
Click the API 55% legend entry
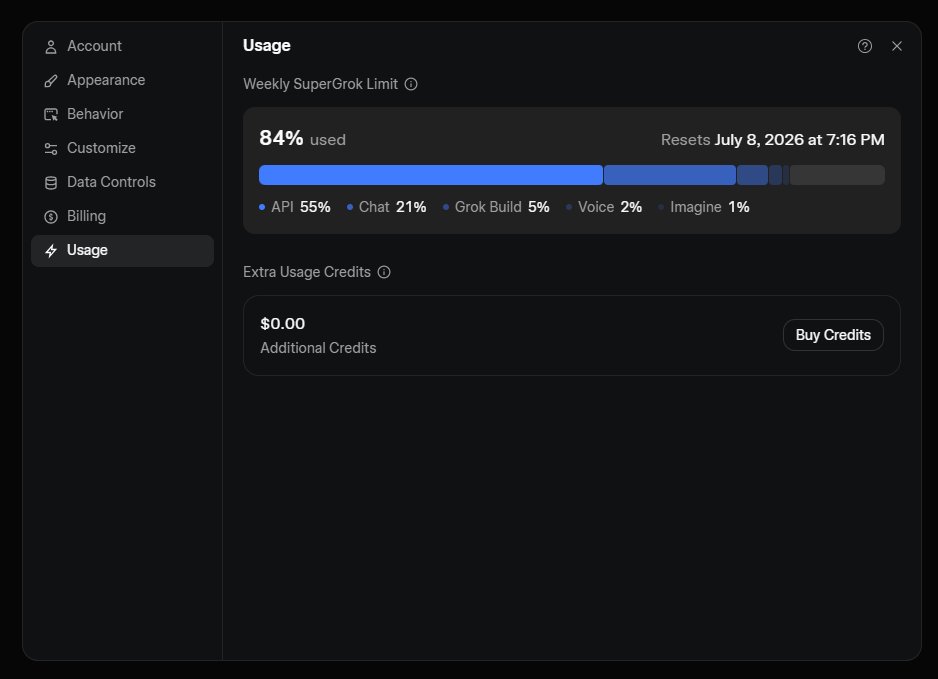[294, 207]
